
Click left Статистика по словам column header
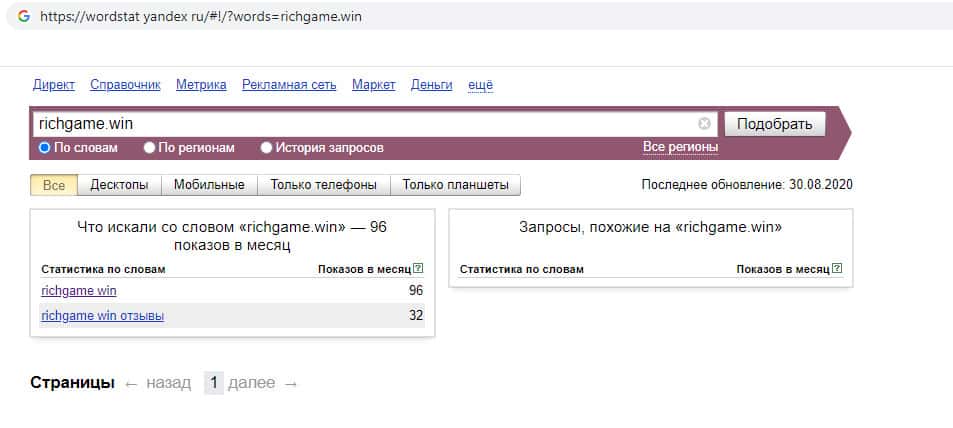[x=103, y=269]
